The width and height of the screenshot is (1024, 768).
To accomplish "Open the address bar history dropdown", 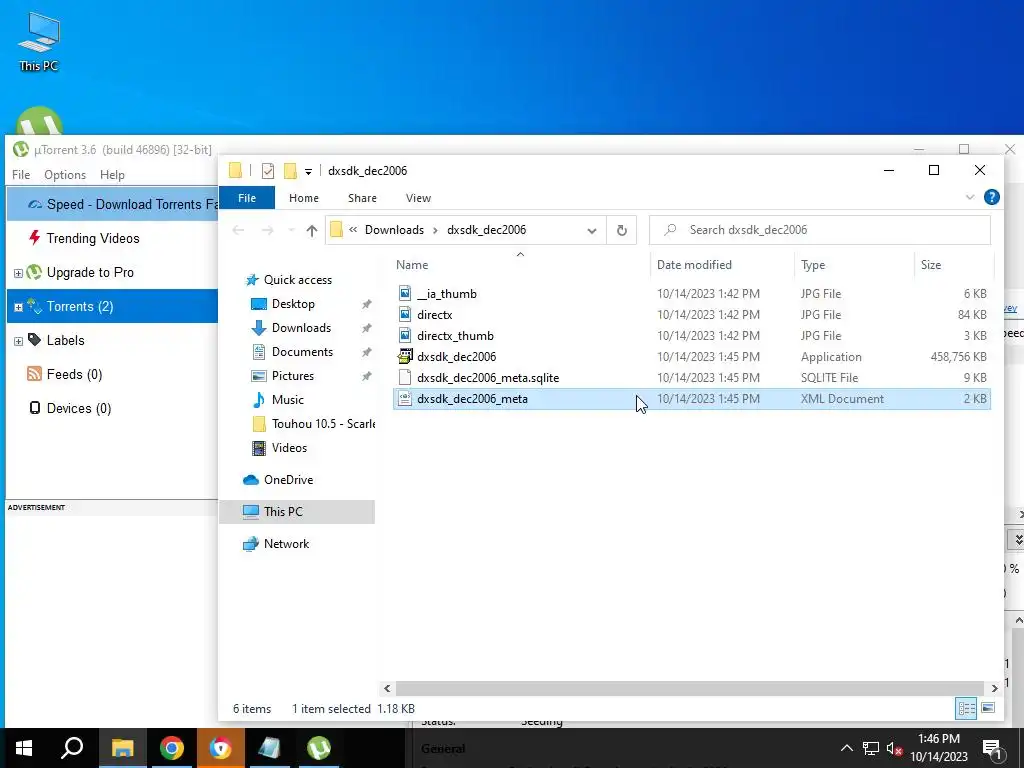I will pos(592,231).
